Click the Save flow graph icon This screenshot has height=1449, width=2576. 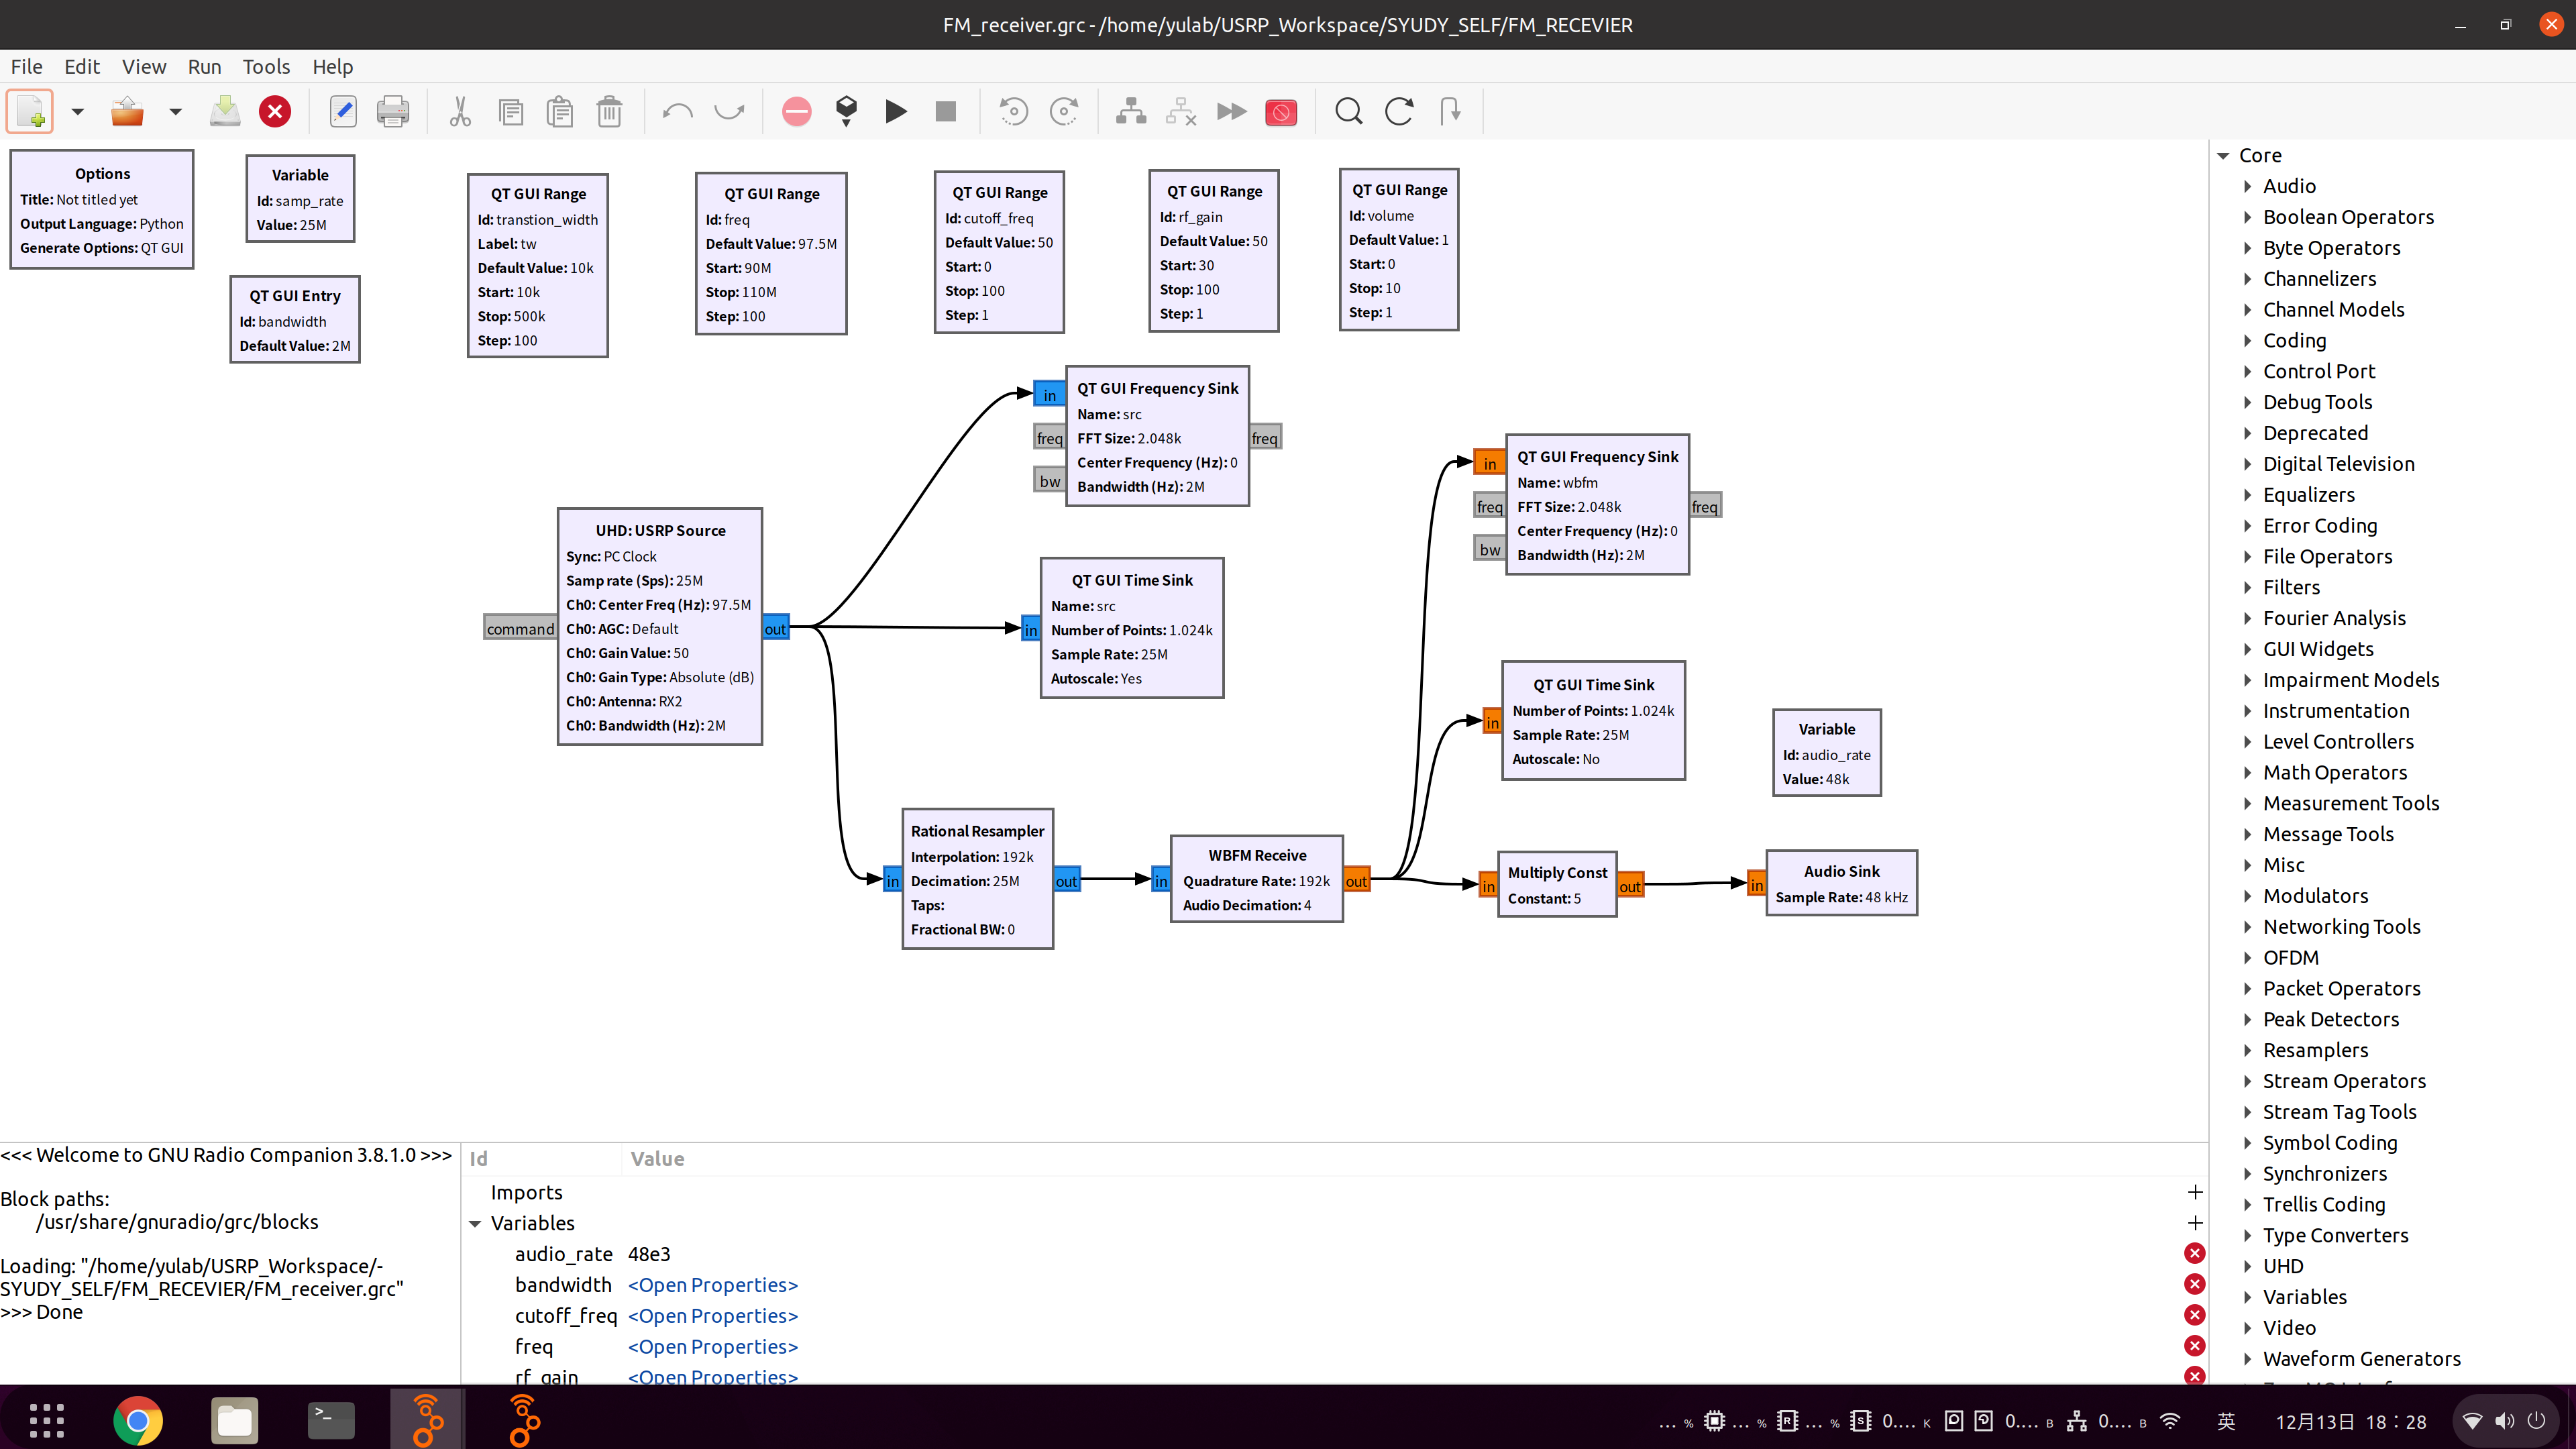[x=225, y=111]
